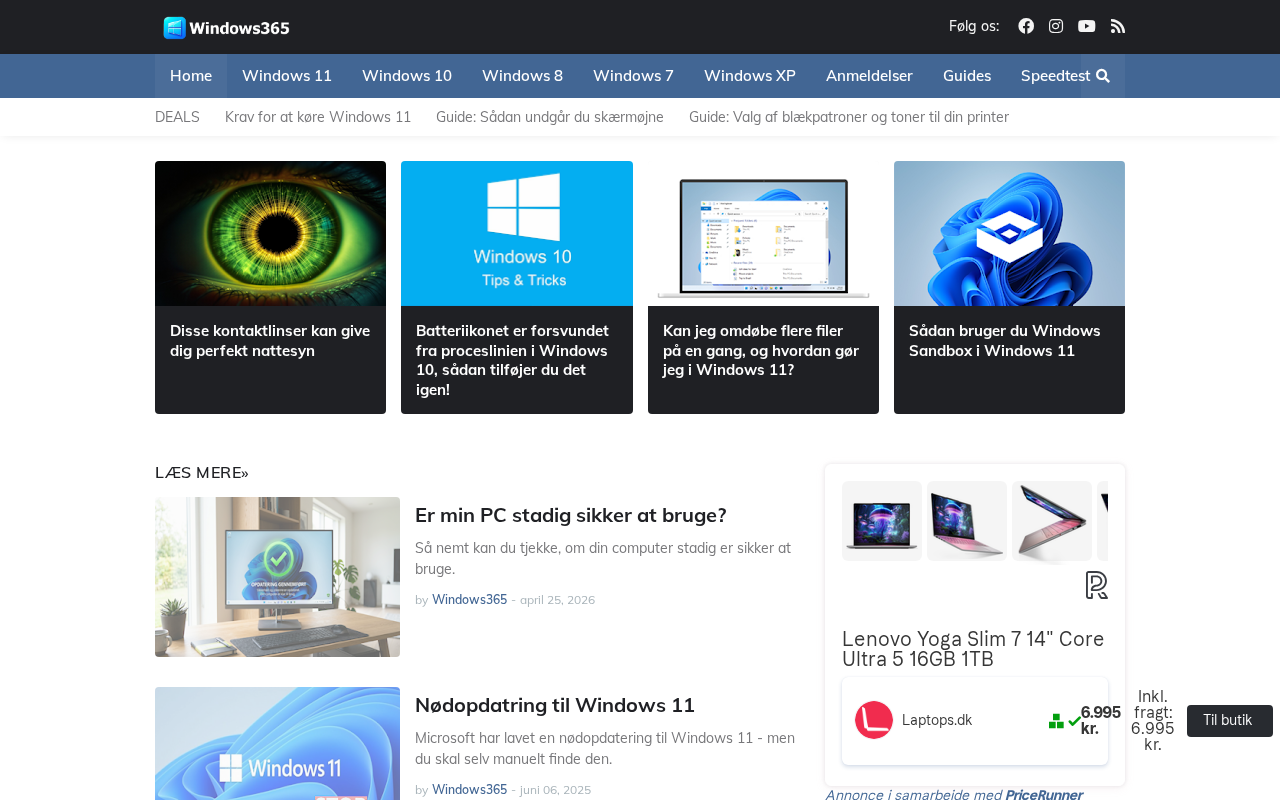This screenshot has height=800, width=1280.
Task: Click the Windows365 author link dated april 25
Action: (469, 600)
